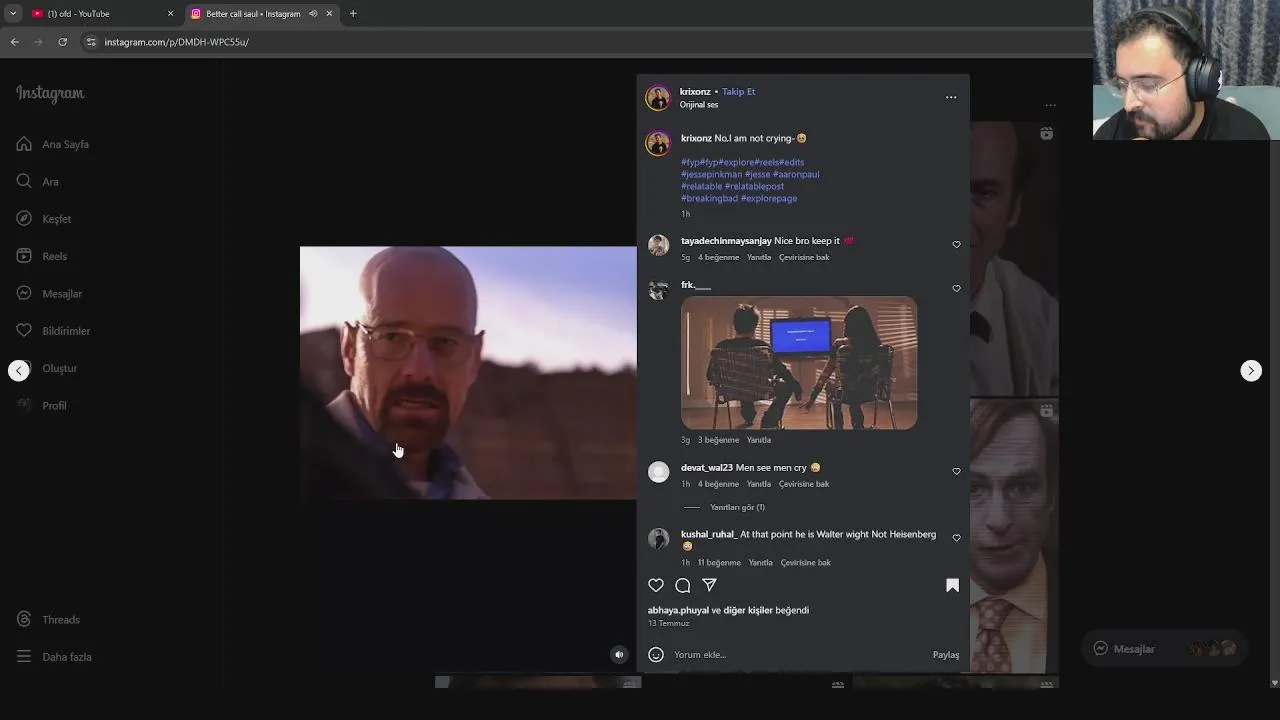Go to next post arrow
The image size is (1280, 720).
pos(1251,370)
